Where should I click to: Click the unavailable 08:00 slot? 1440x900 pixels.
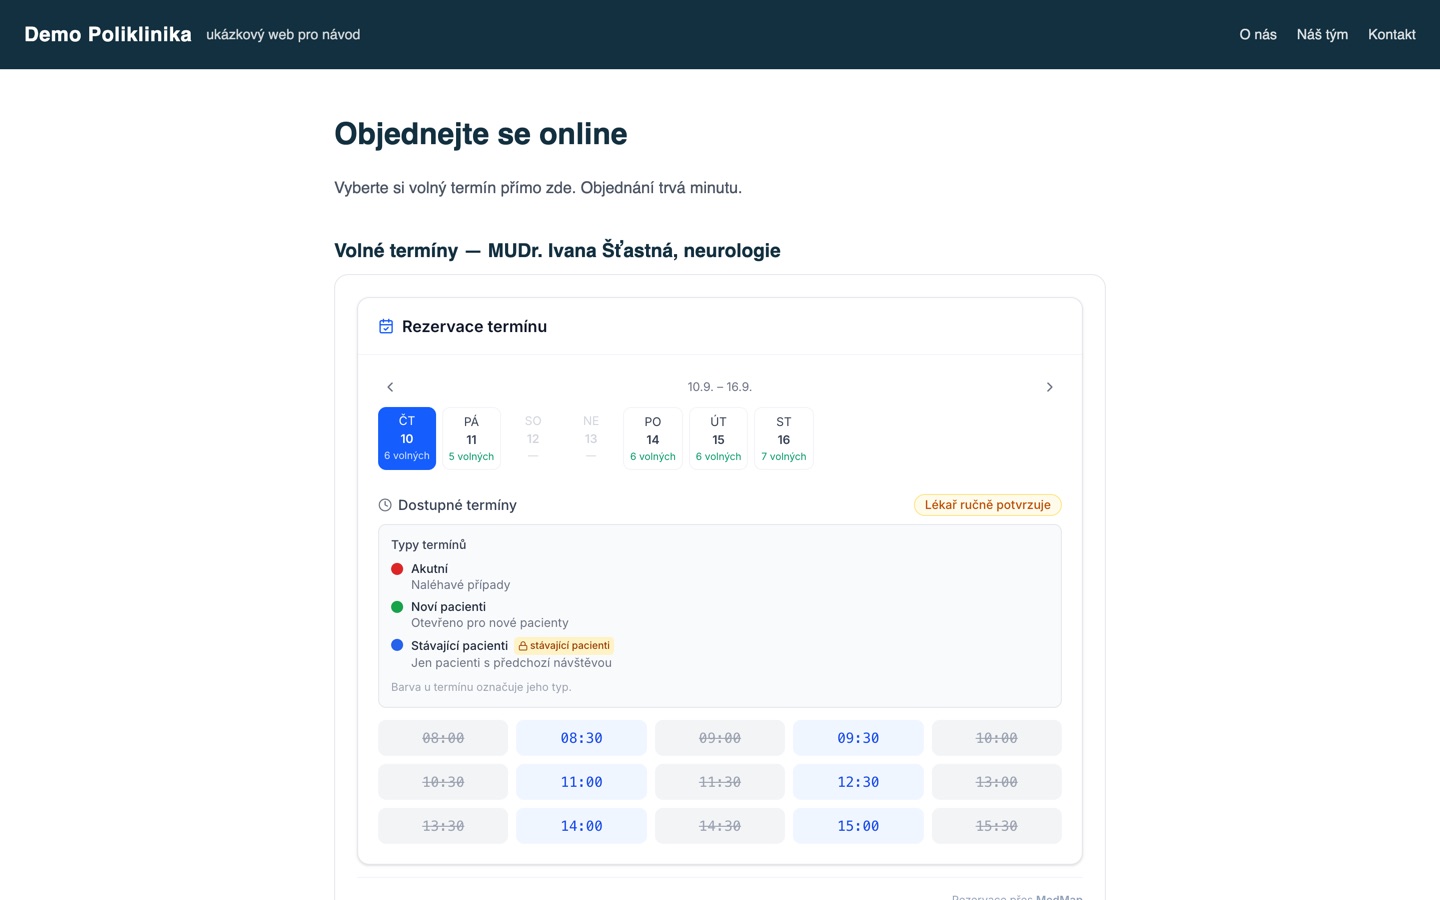[x=443, y=738]
